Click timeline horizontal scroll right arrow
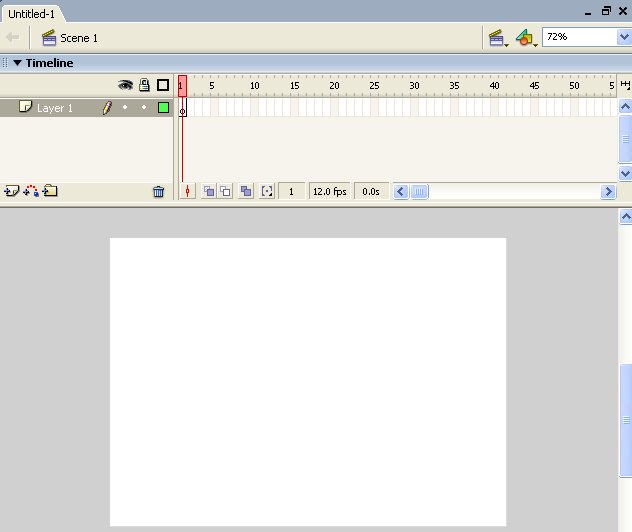Viewport: 632px width, 532px height. click(608, 191)
